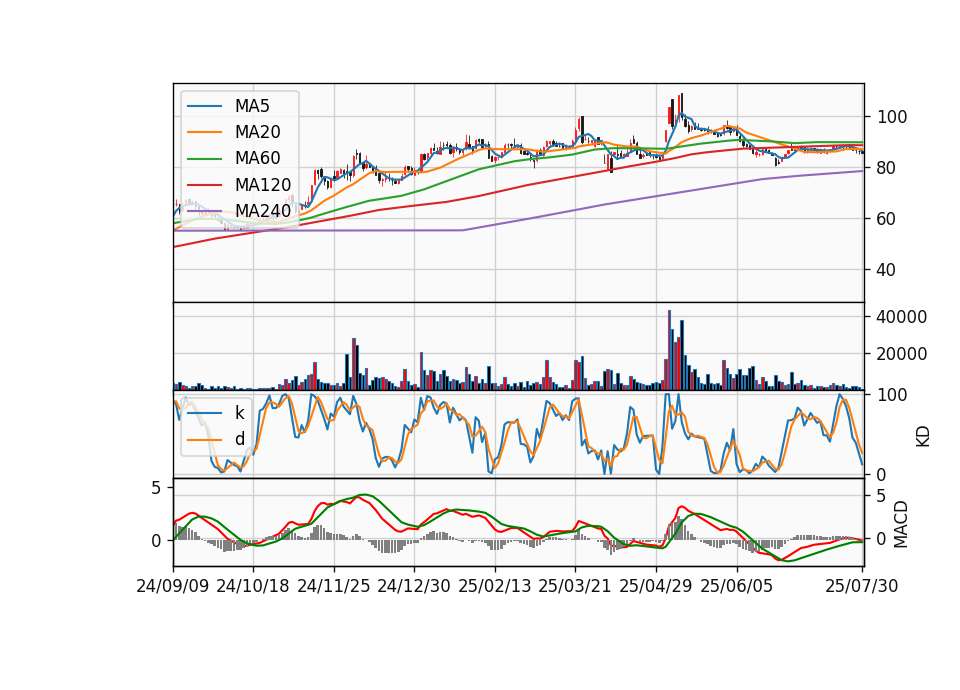Click the blue MA5 legend line sample

tap(204, 107)
